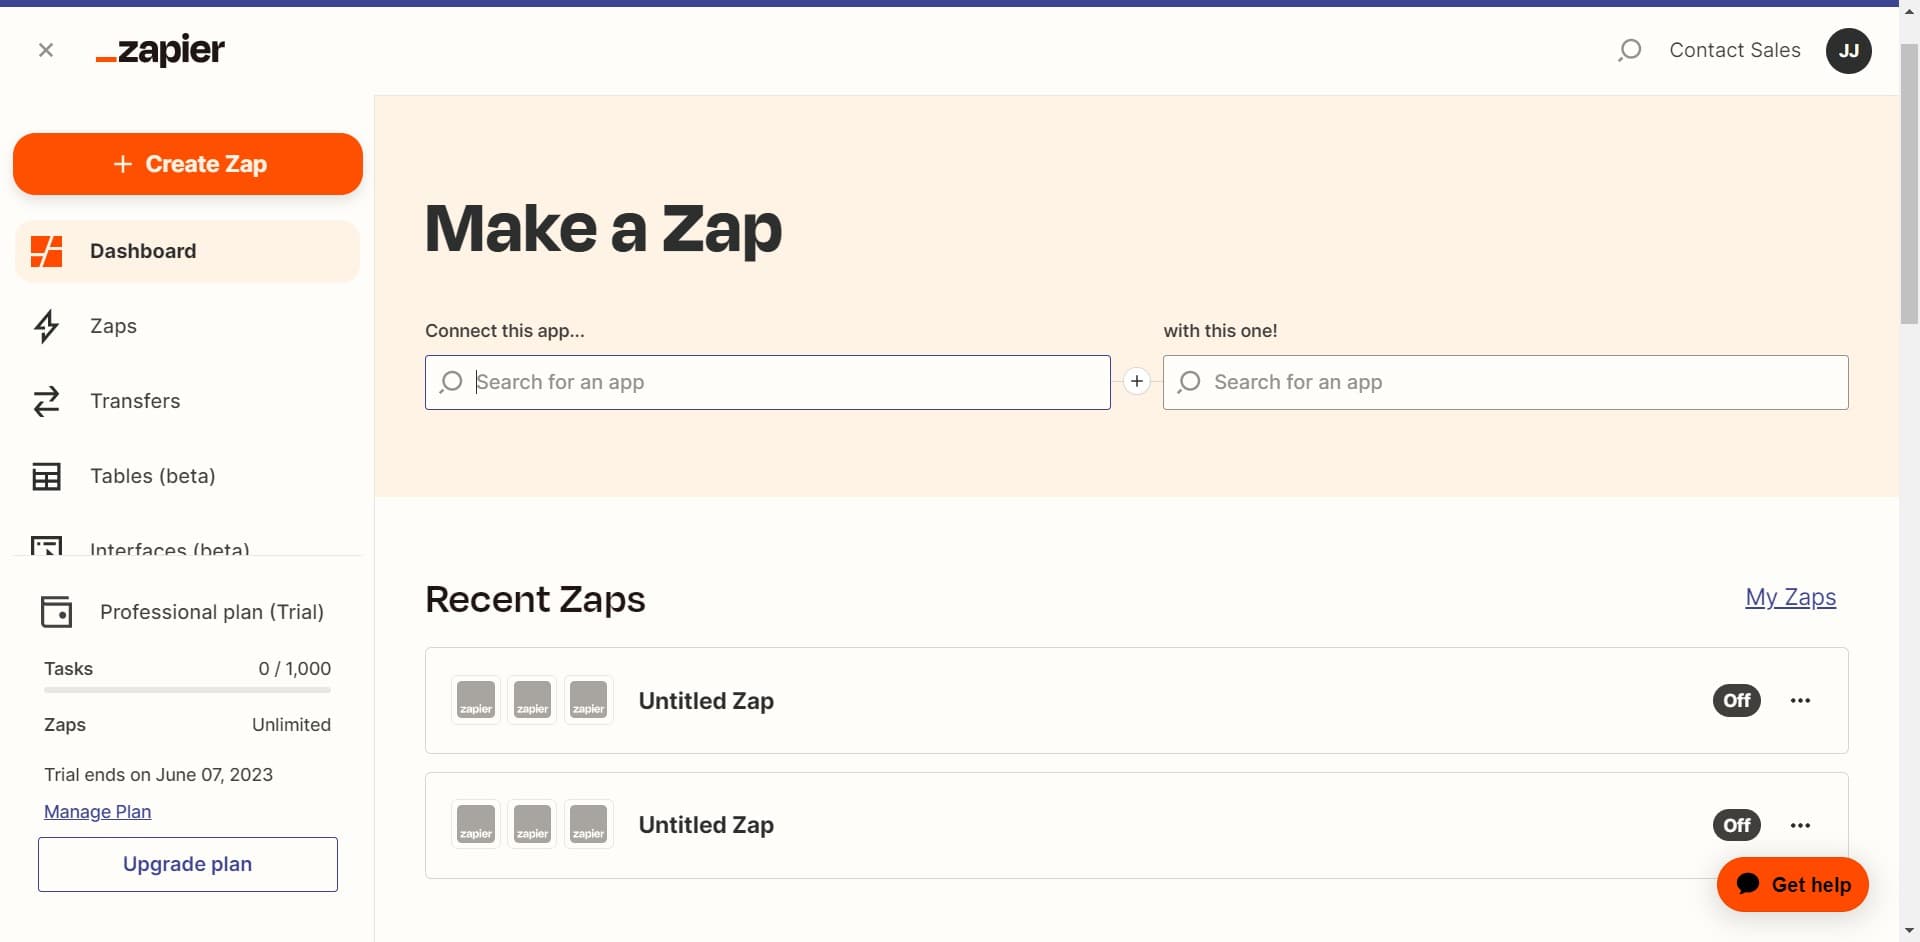Open Transfers from the sidebar
Image resolution: width=1920 pixels, height=942 pixels.
tap(137, 401)
